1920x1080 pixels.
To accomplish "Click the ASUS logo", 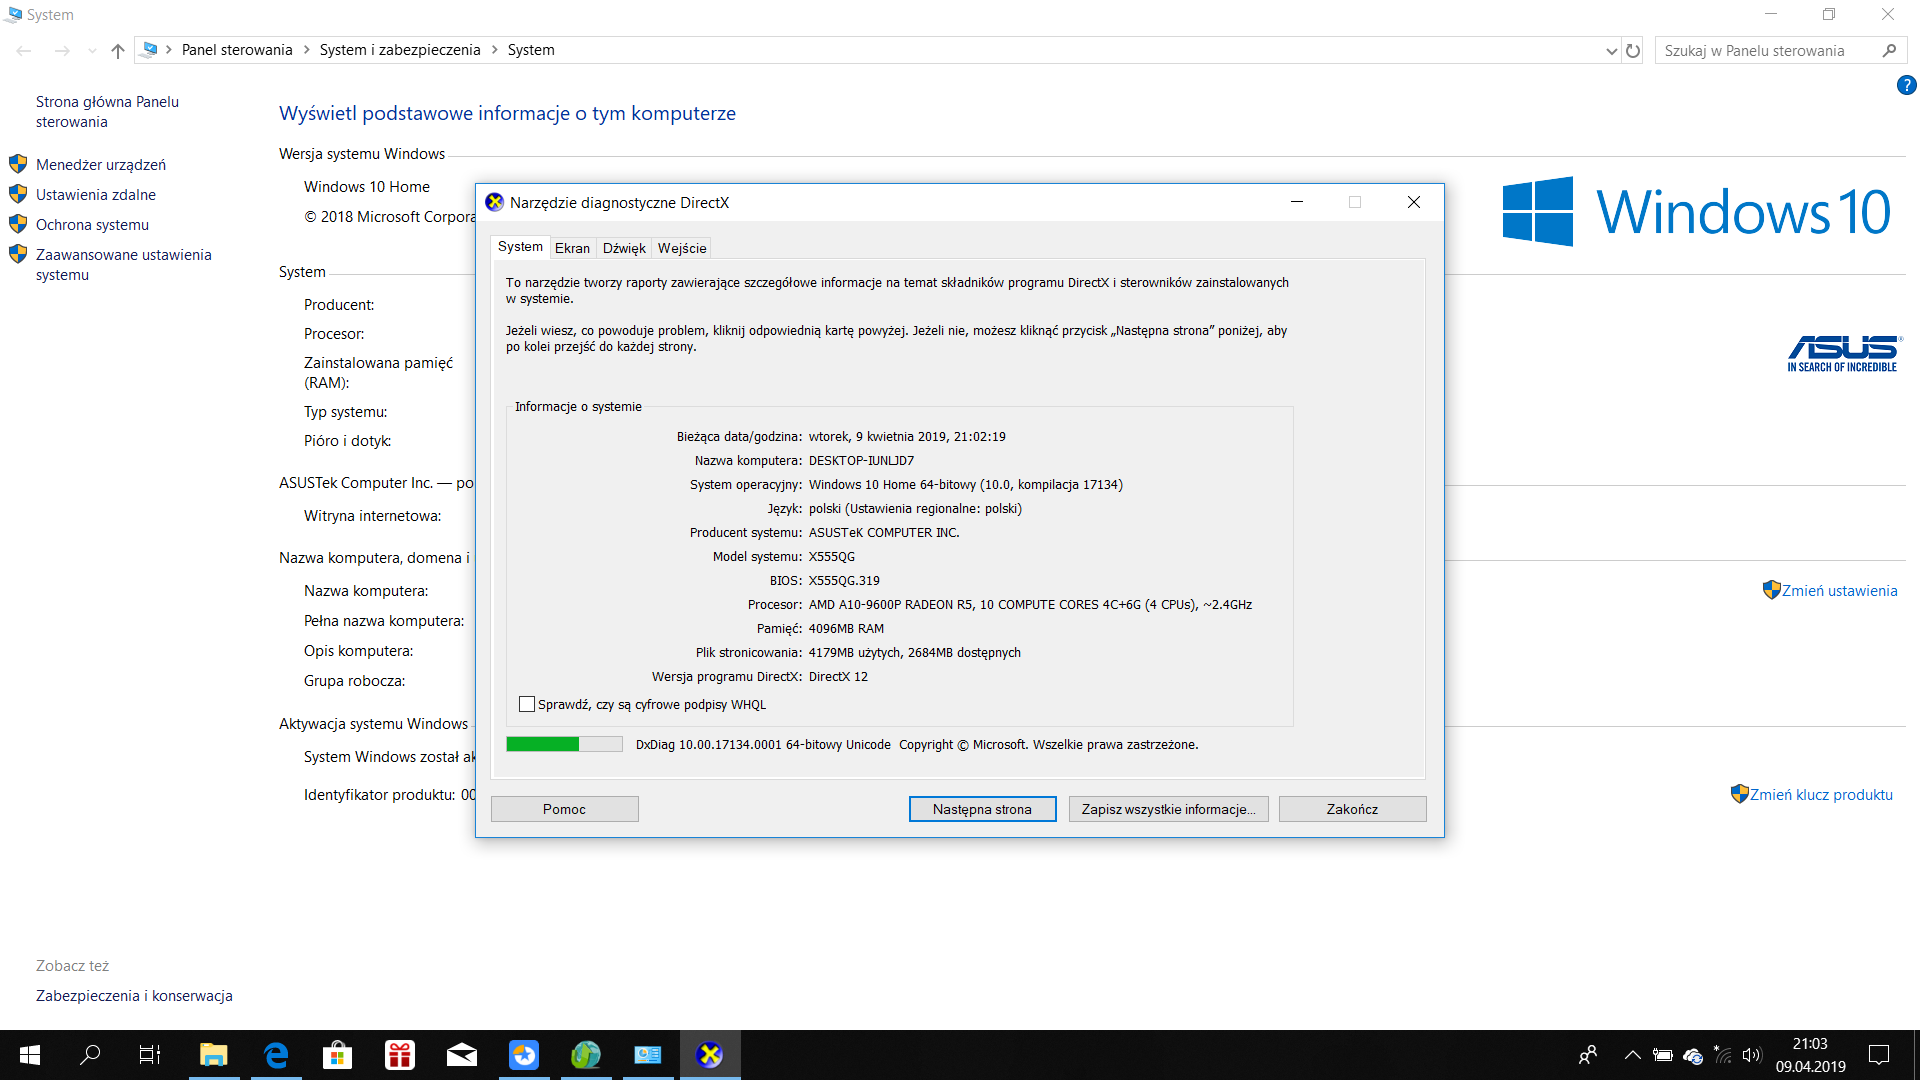I will click(1844, 354).
